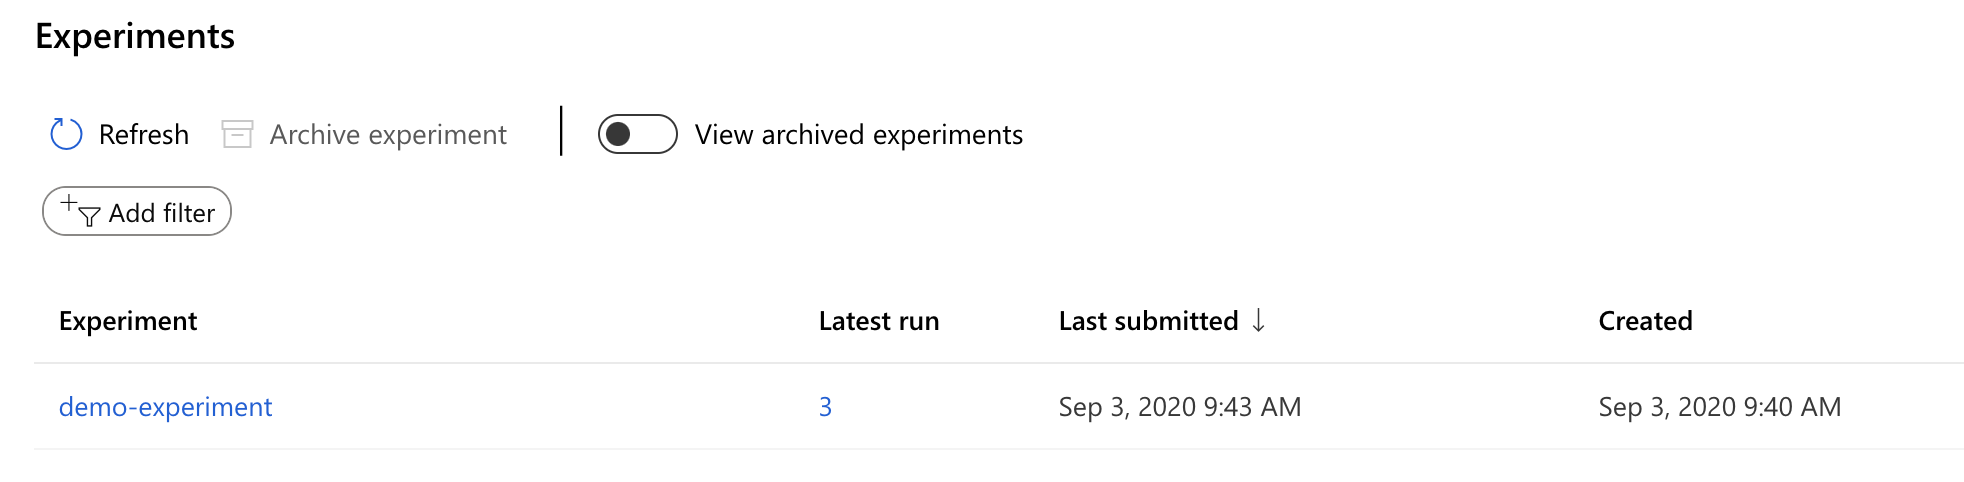Toggle the View archived experiments switch
The width and height of the screenshot is (1964, 482).
tap(637, 134)
